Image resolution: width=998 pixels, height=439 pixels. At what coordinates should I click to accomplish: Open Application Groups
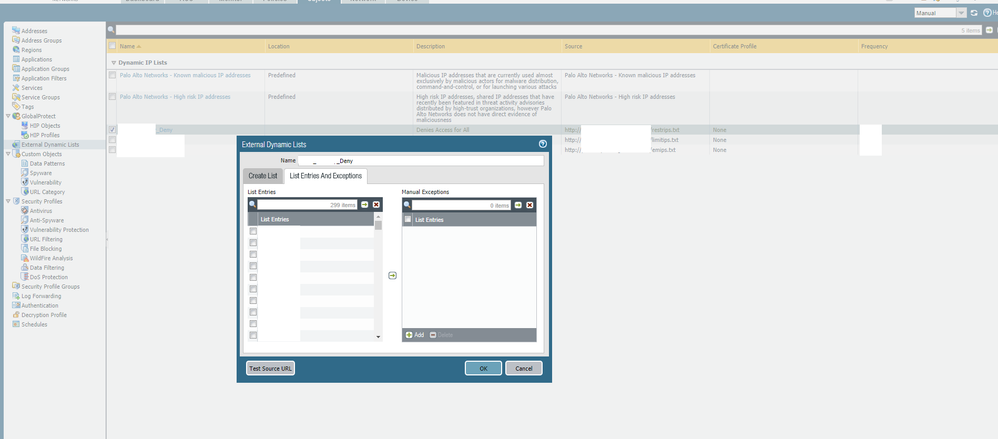45,69
